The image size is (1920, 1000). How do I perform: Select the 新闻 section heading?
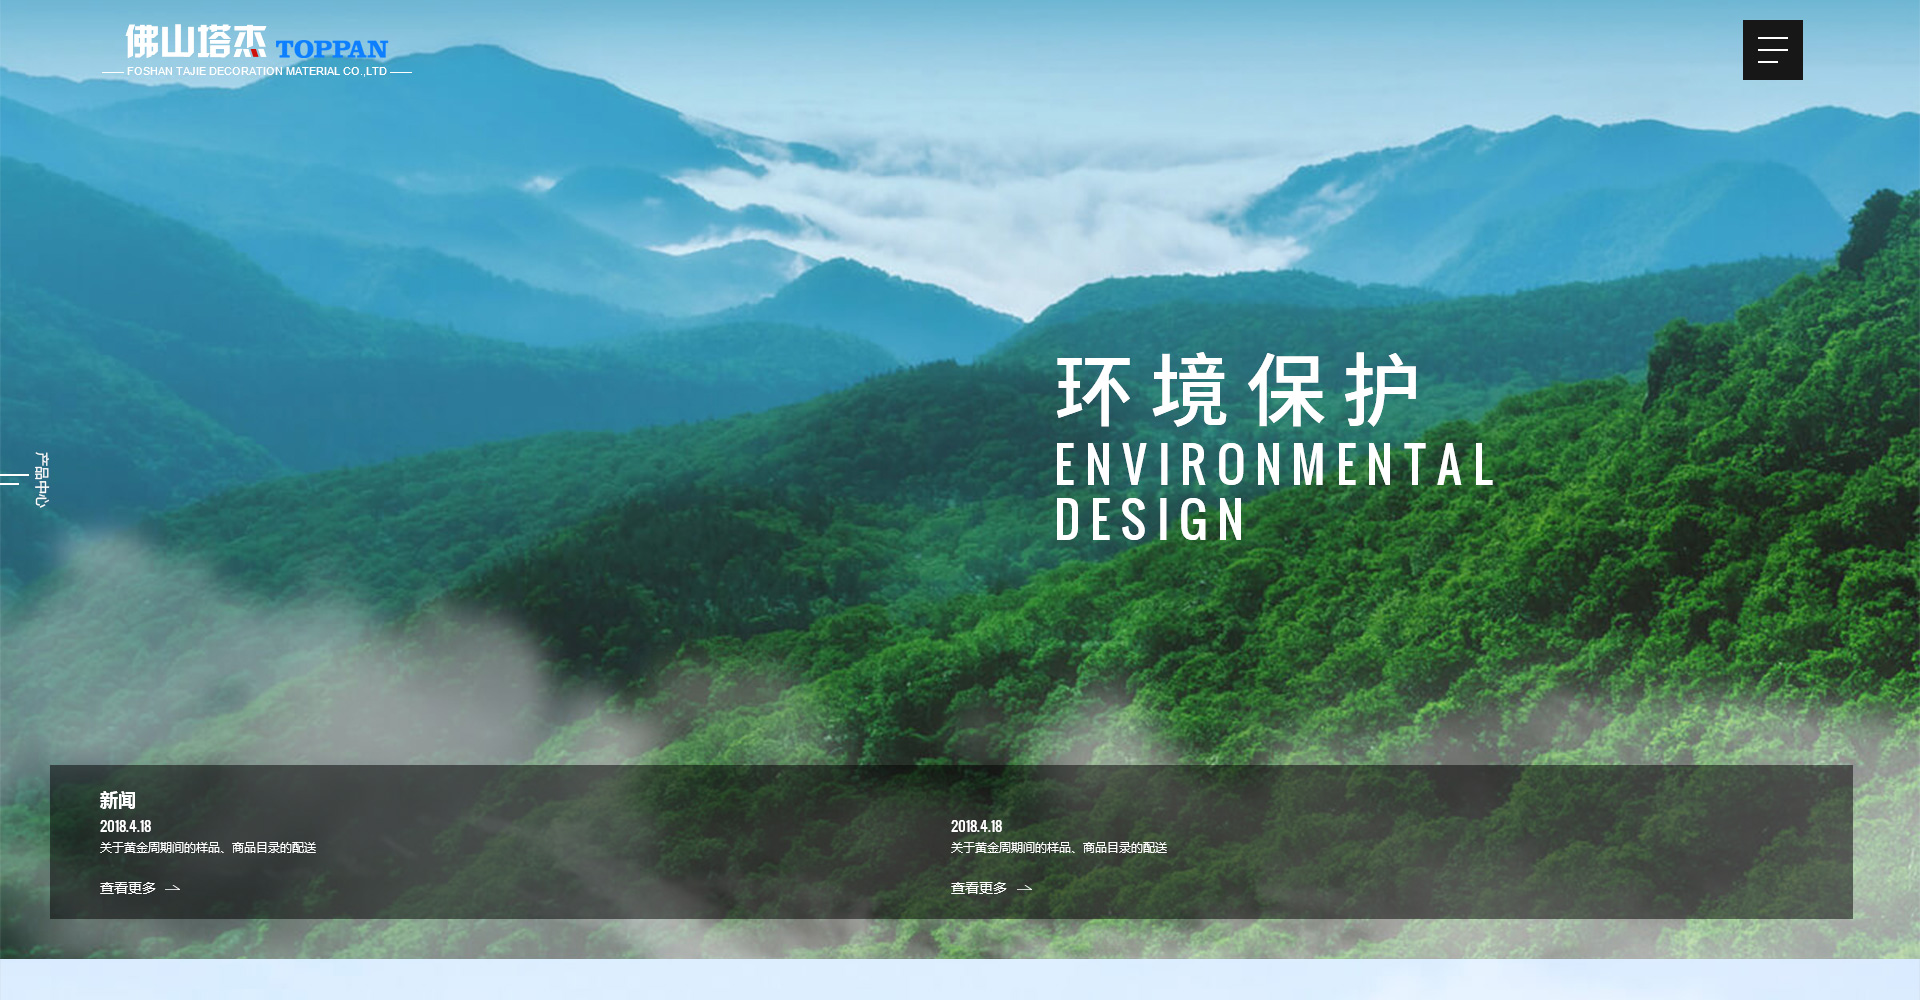coord(117,800)
